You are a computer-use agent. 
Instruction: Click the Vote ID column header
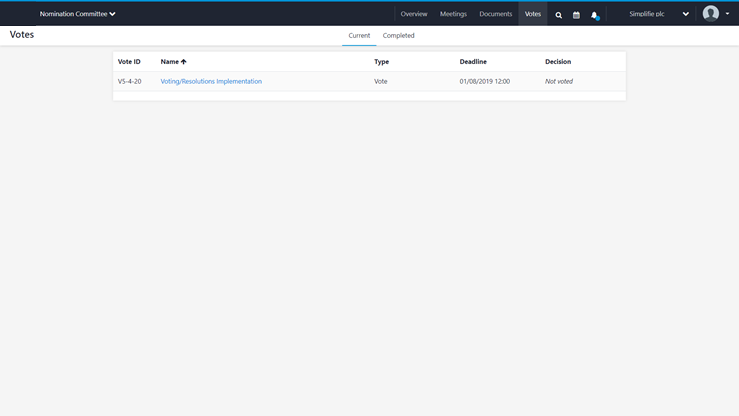[129, 62]
